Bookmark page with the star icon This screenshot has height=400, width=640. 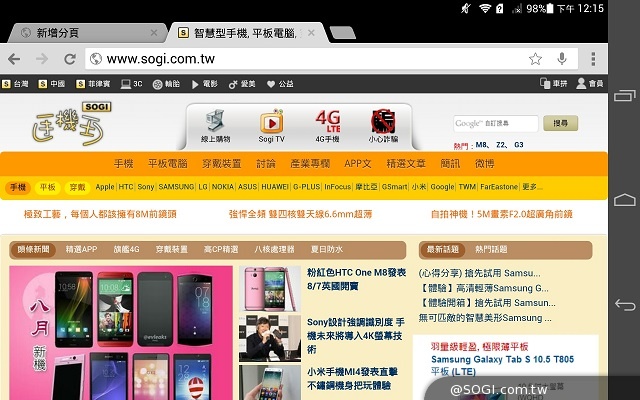click(535, 59)
